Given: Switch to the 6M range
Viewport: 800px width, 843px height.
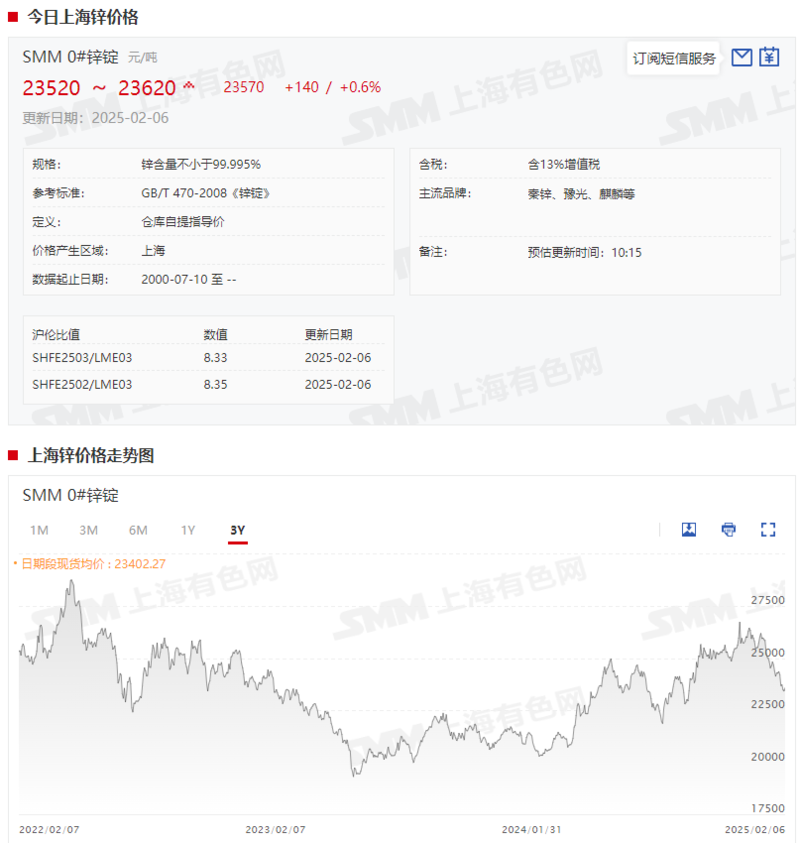Looking at the screenshot, I should click(138, 531).
